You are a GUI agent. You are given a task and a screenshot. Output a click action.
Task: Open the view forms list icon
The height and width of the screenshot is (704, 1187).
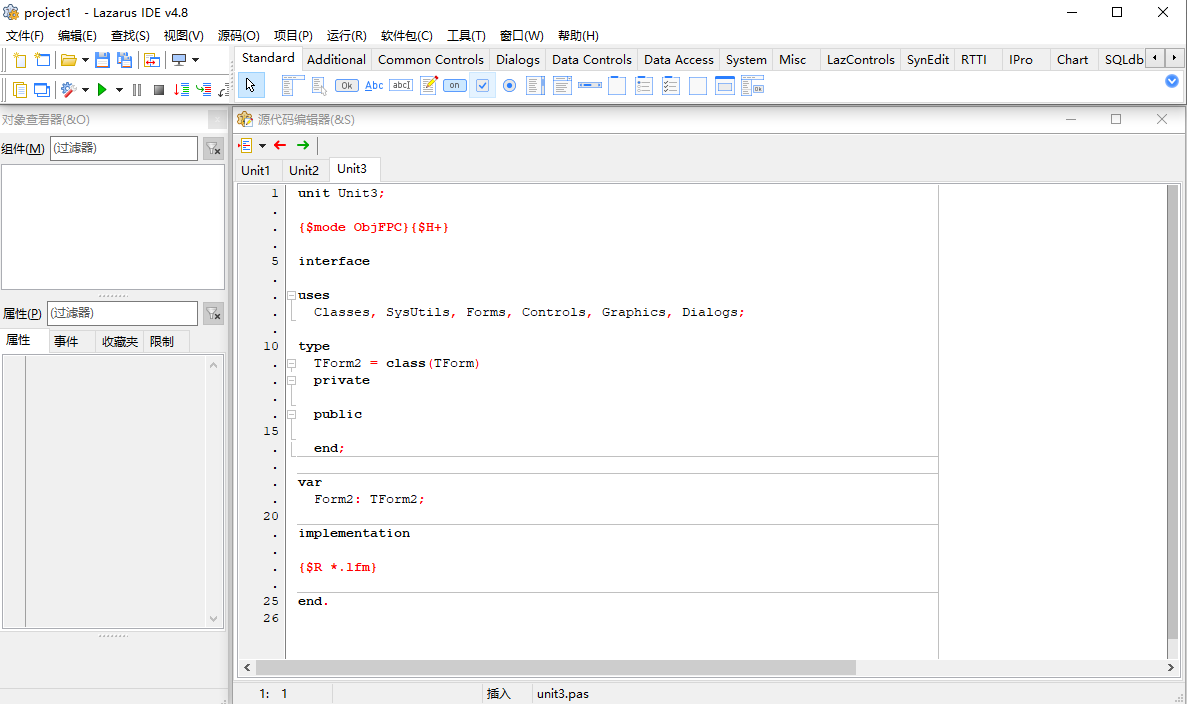click(42, 90)
